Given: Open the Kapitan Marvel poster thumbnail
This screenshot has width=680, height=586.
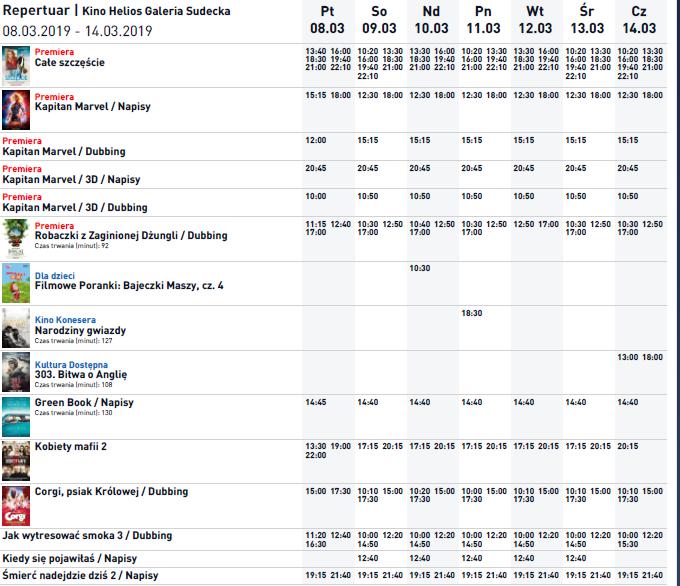Looking at the screenshot, I should pyautogui.click(x=16, y=110).
